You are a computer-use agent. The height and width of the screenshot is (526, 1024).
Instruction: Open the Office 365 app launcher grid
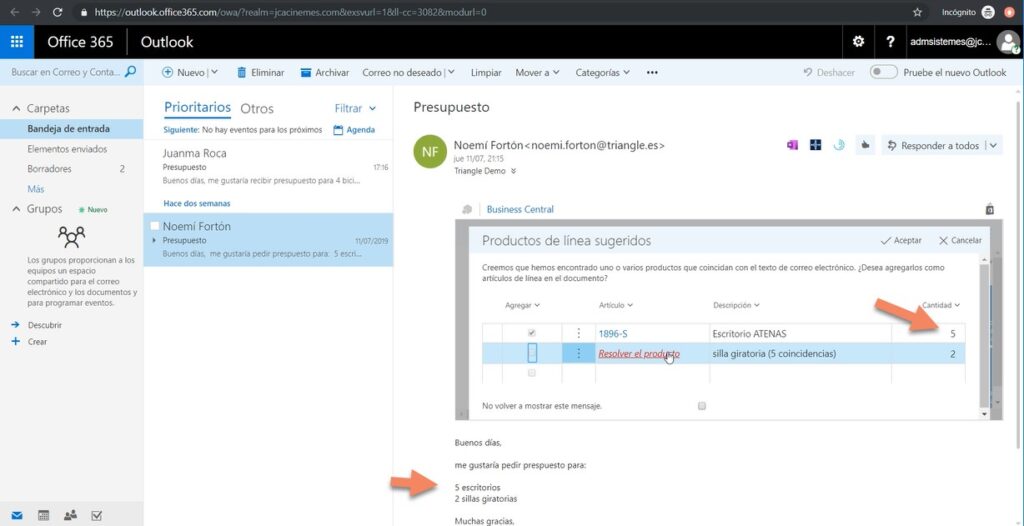click(16, 42)
